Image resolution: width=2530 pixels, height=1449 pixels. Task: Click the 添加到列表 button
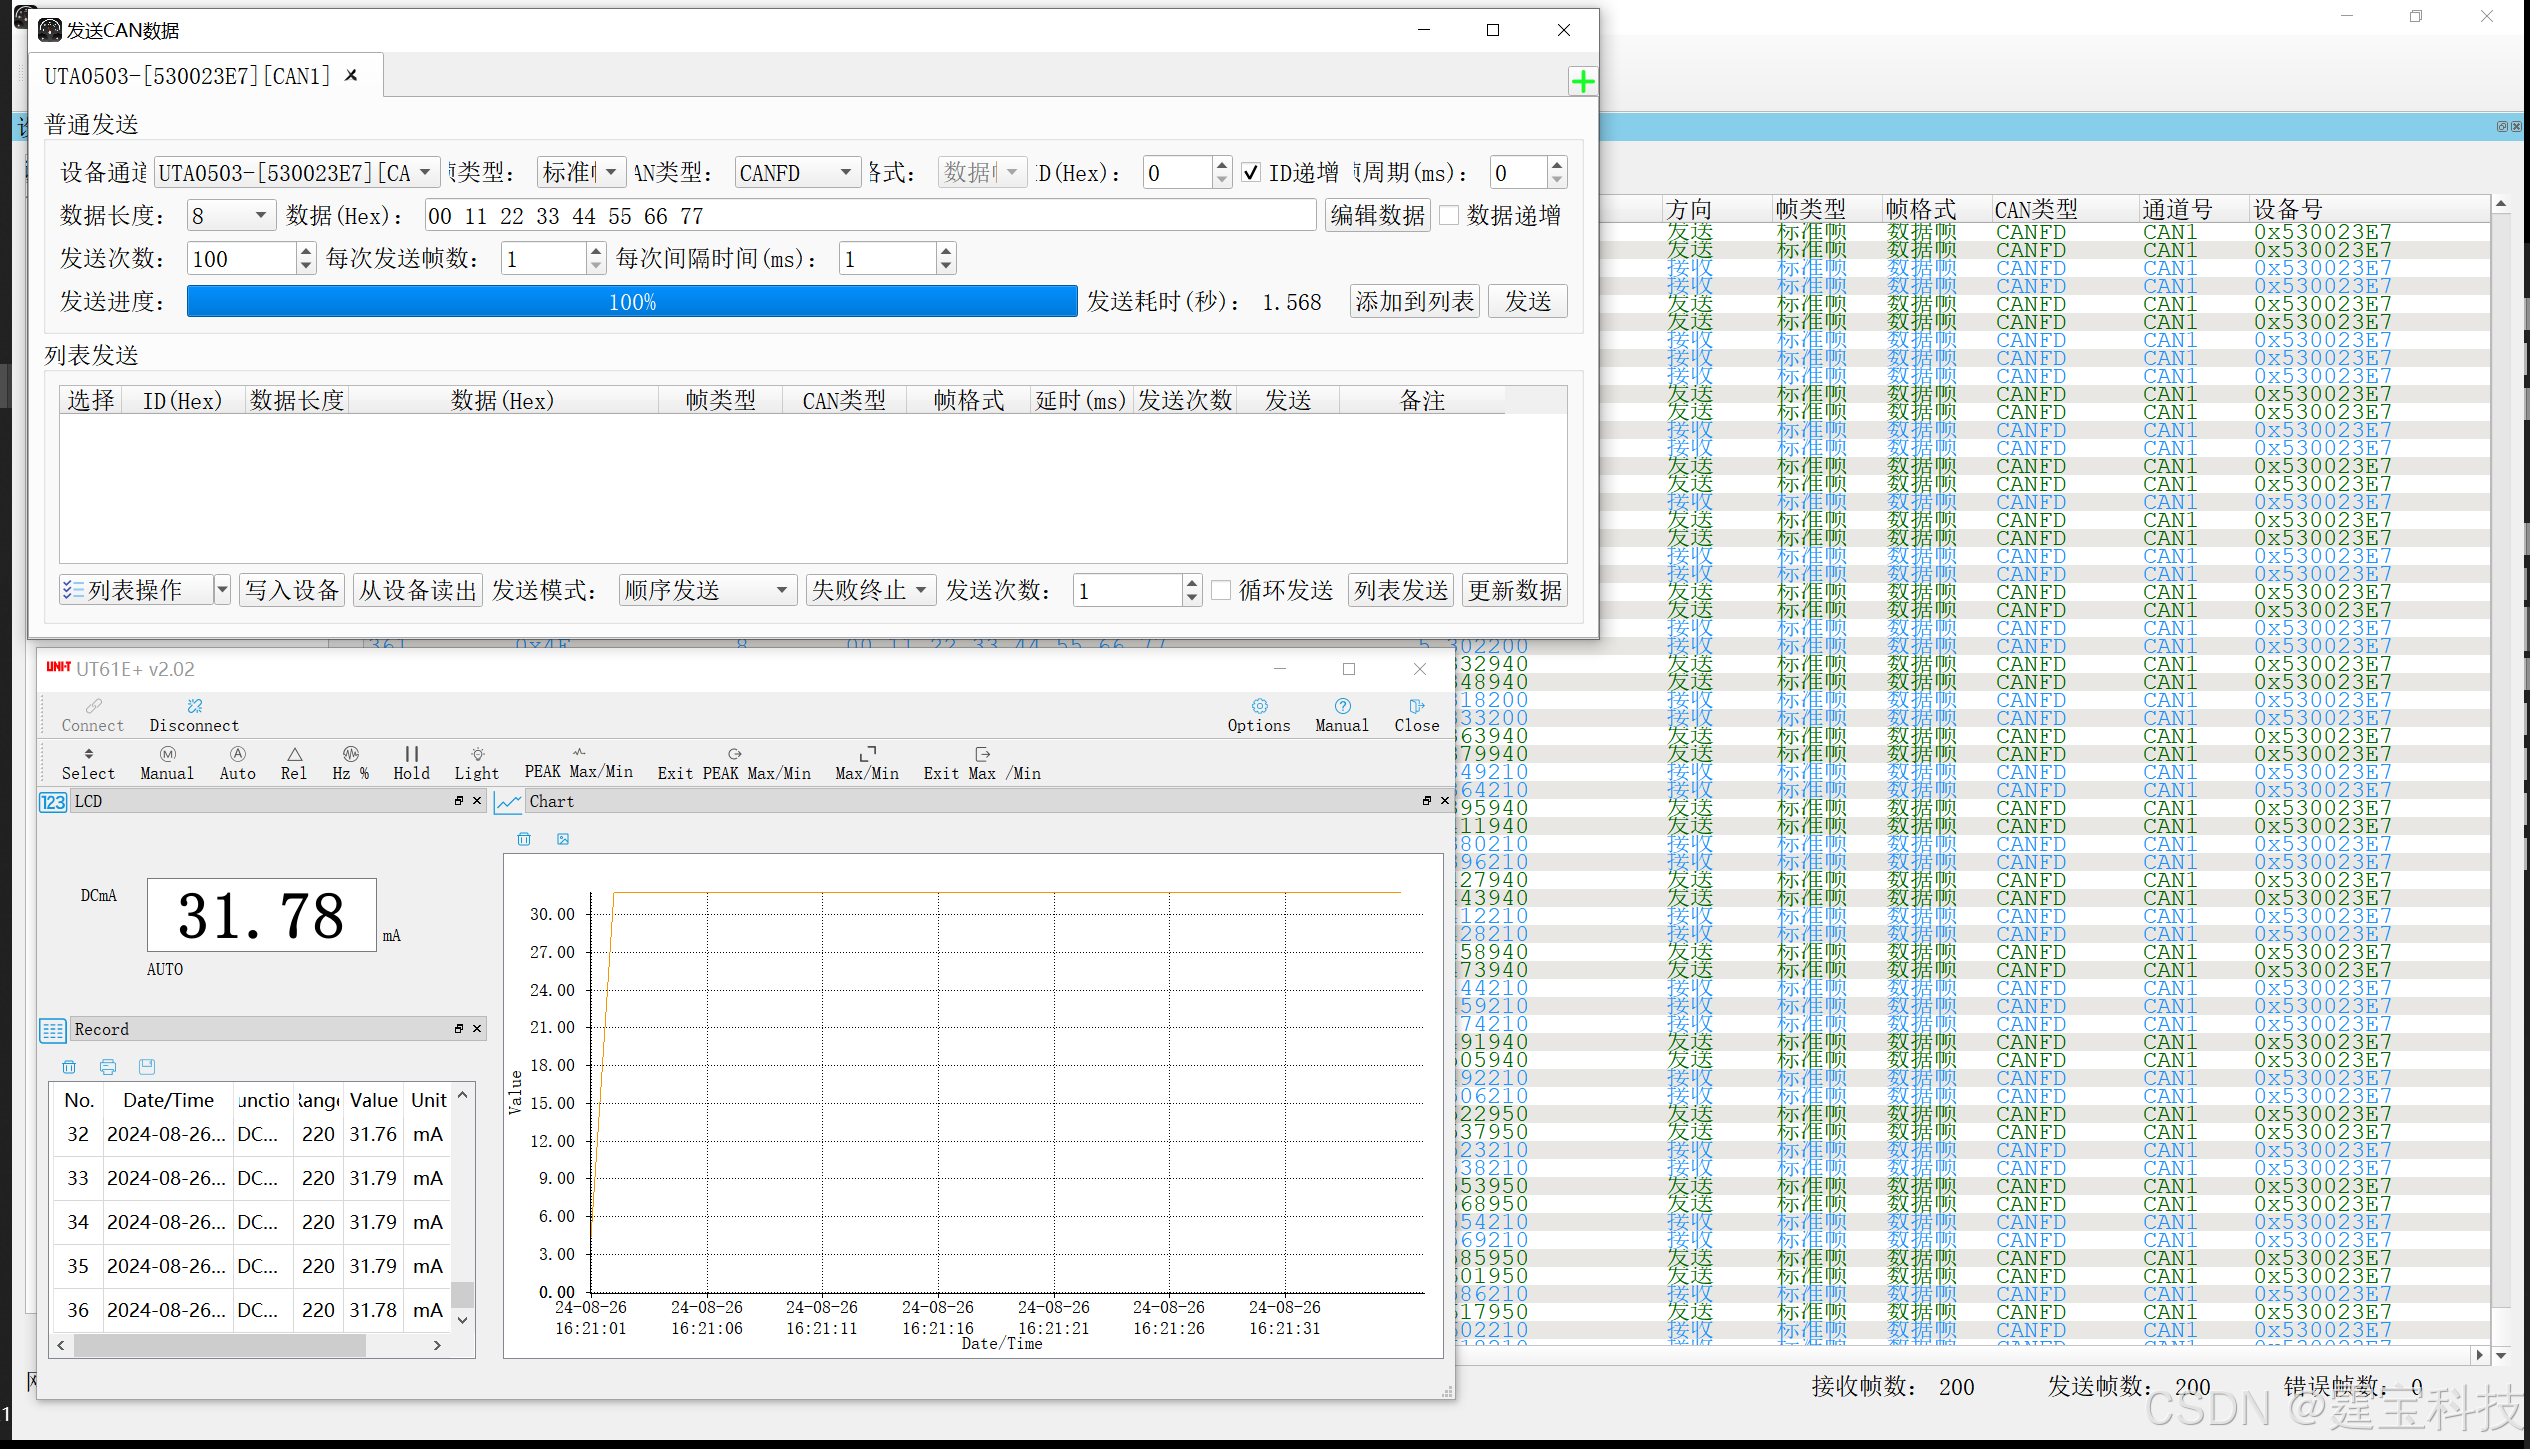1414,302
